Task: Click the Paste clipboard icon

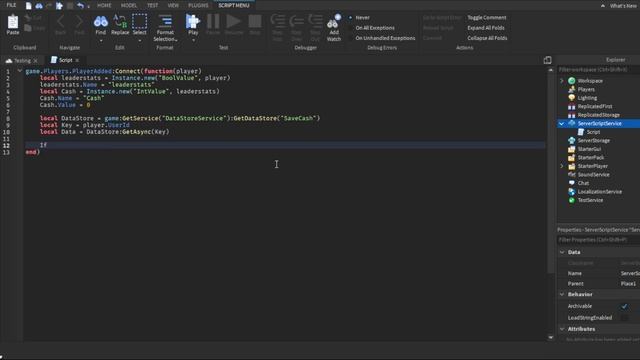Action: coord(13,22)
